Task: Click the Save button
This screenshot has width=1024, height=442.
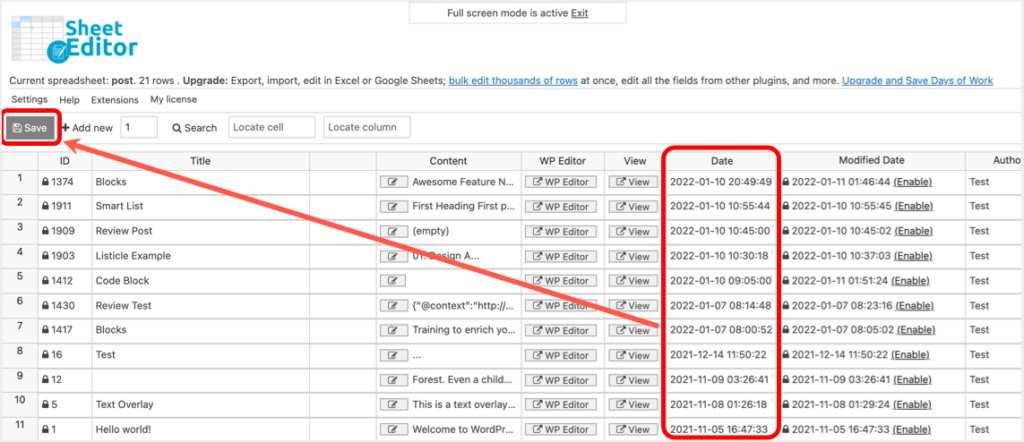Action: click(x=29, y=128)
